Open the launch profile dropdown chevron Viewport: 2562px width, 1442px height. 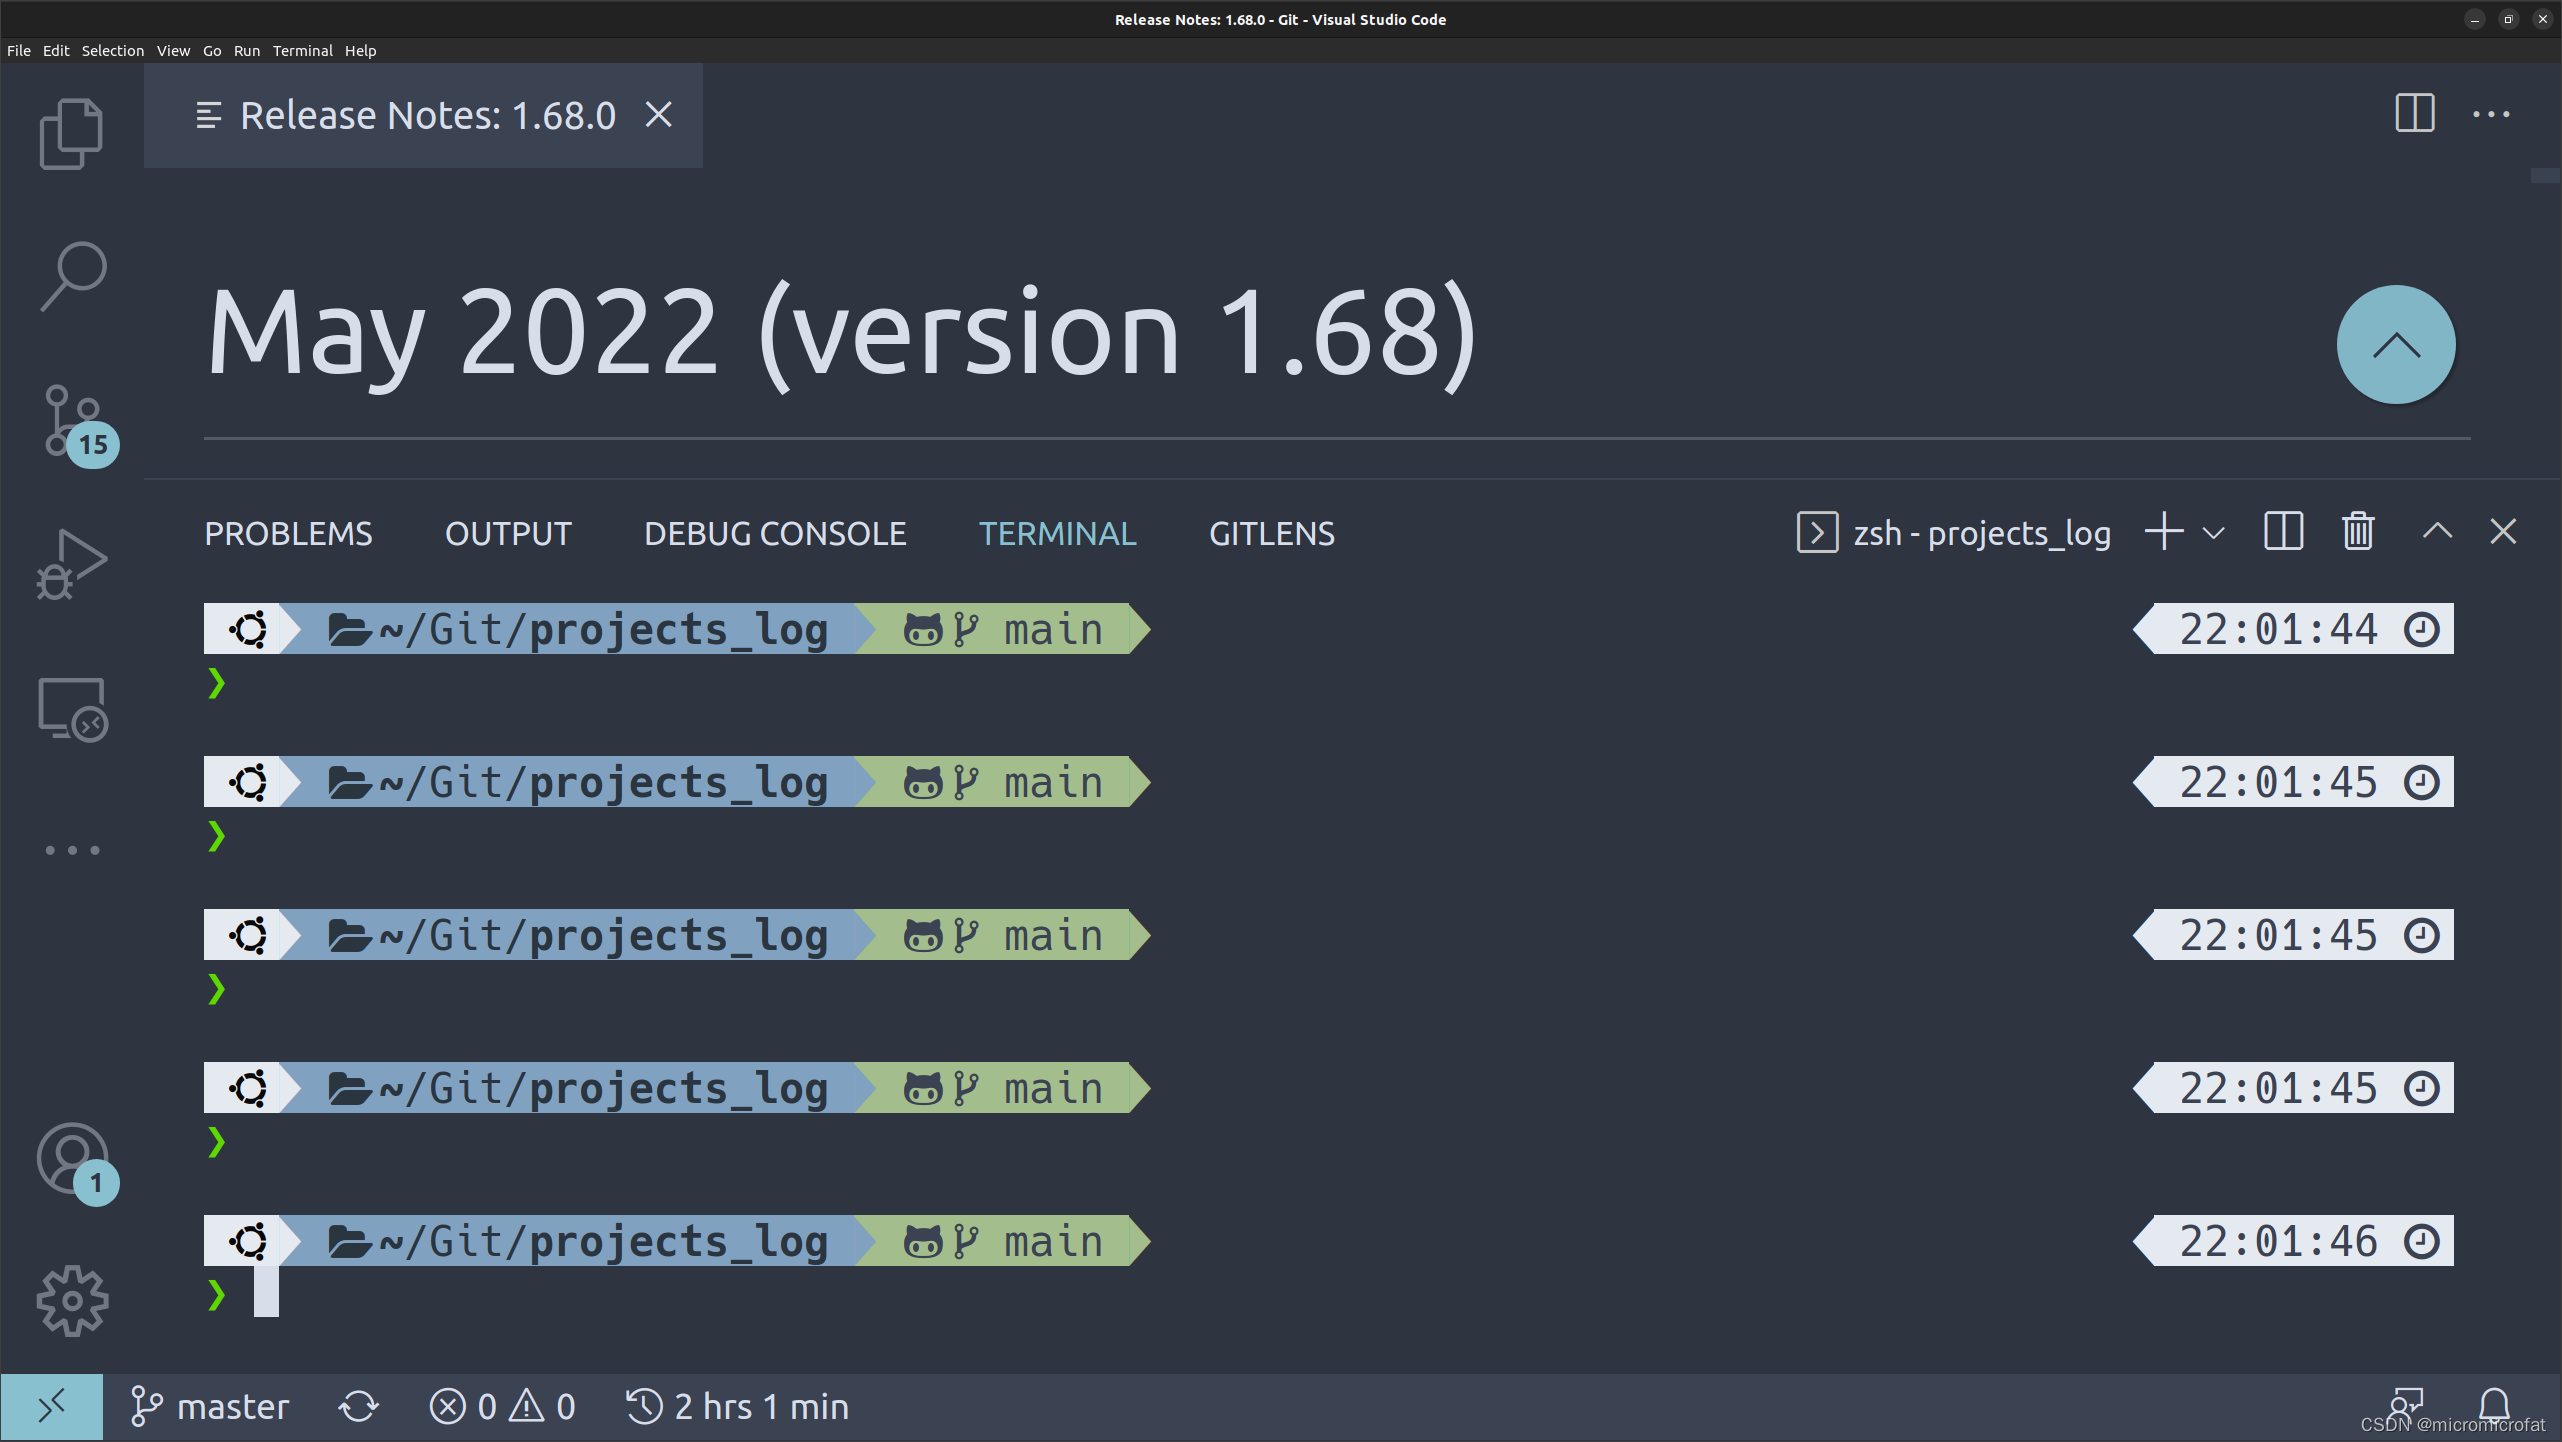tap(2214, 533)
